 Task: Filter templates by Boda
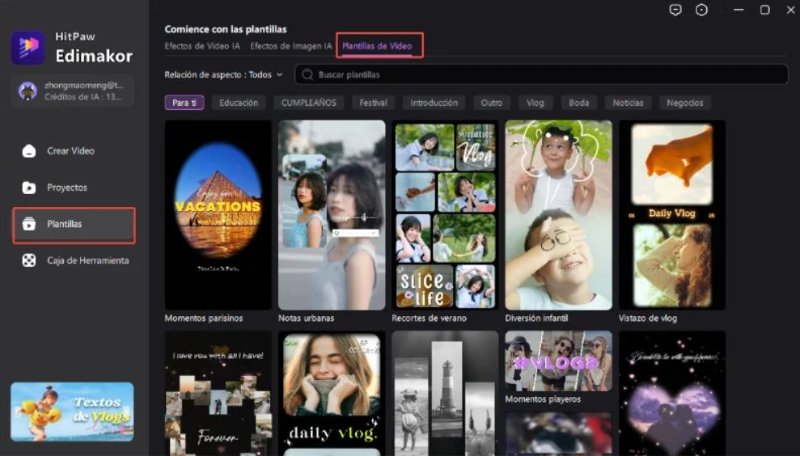click(x=579, y=103)
